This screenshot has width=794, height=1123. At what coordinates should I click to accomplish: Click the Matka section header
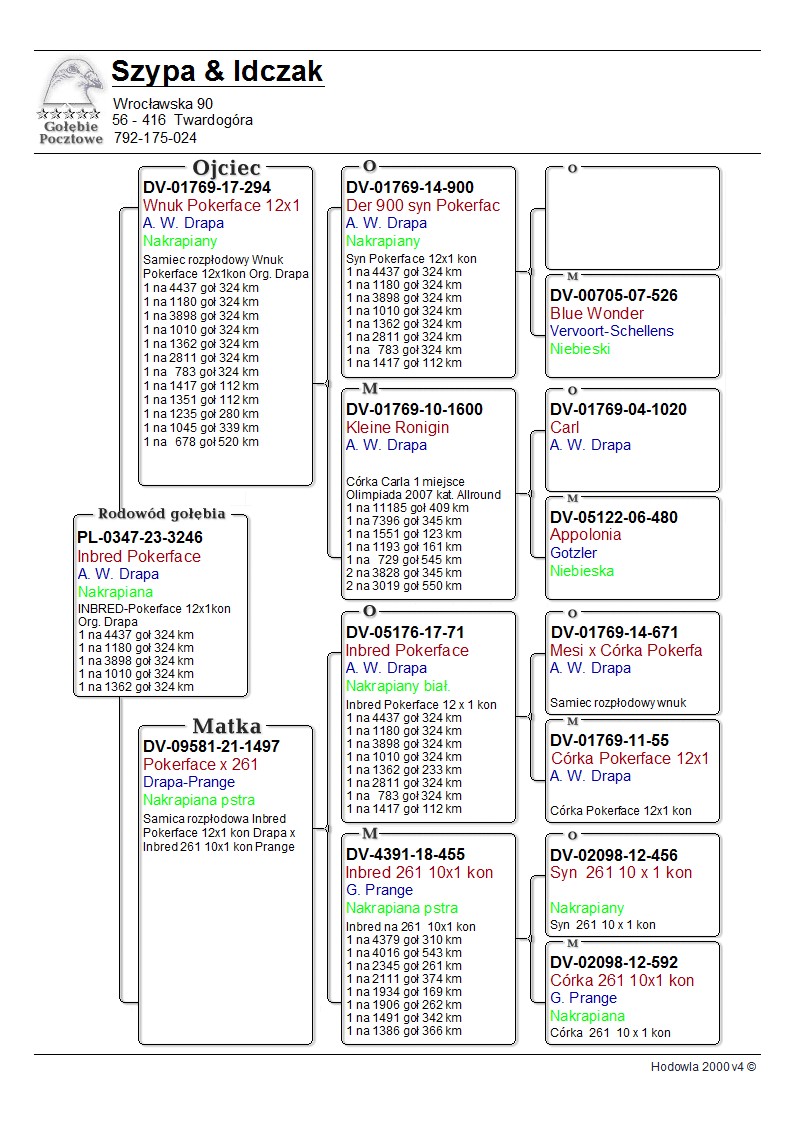pos(227,726)
